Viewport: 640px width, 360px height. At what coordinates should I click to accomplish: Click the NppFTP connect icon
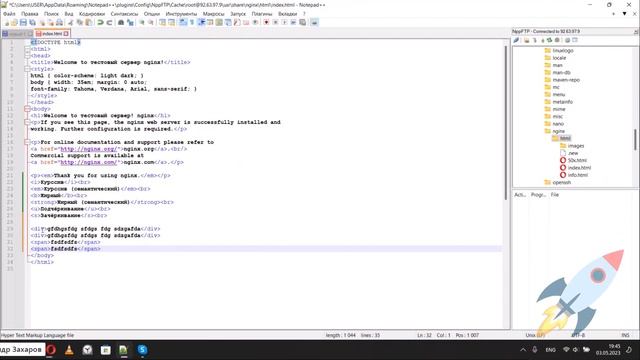click(516, 40)
